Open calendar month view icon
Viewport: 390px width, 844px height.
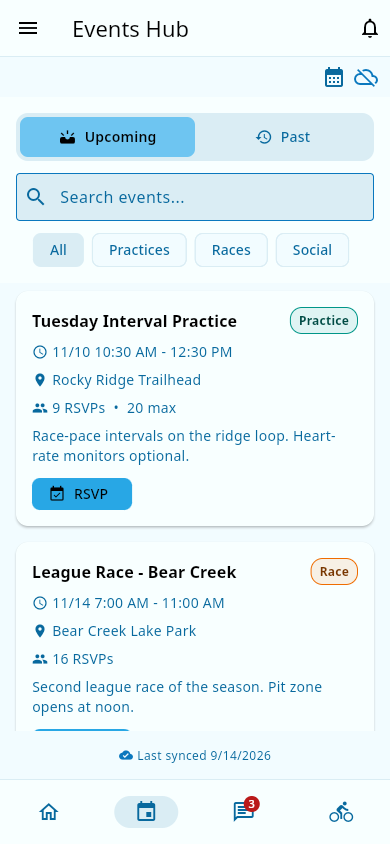(334, 78)
